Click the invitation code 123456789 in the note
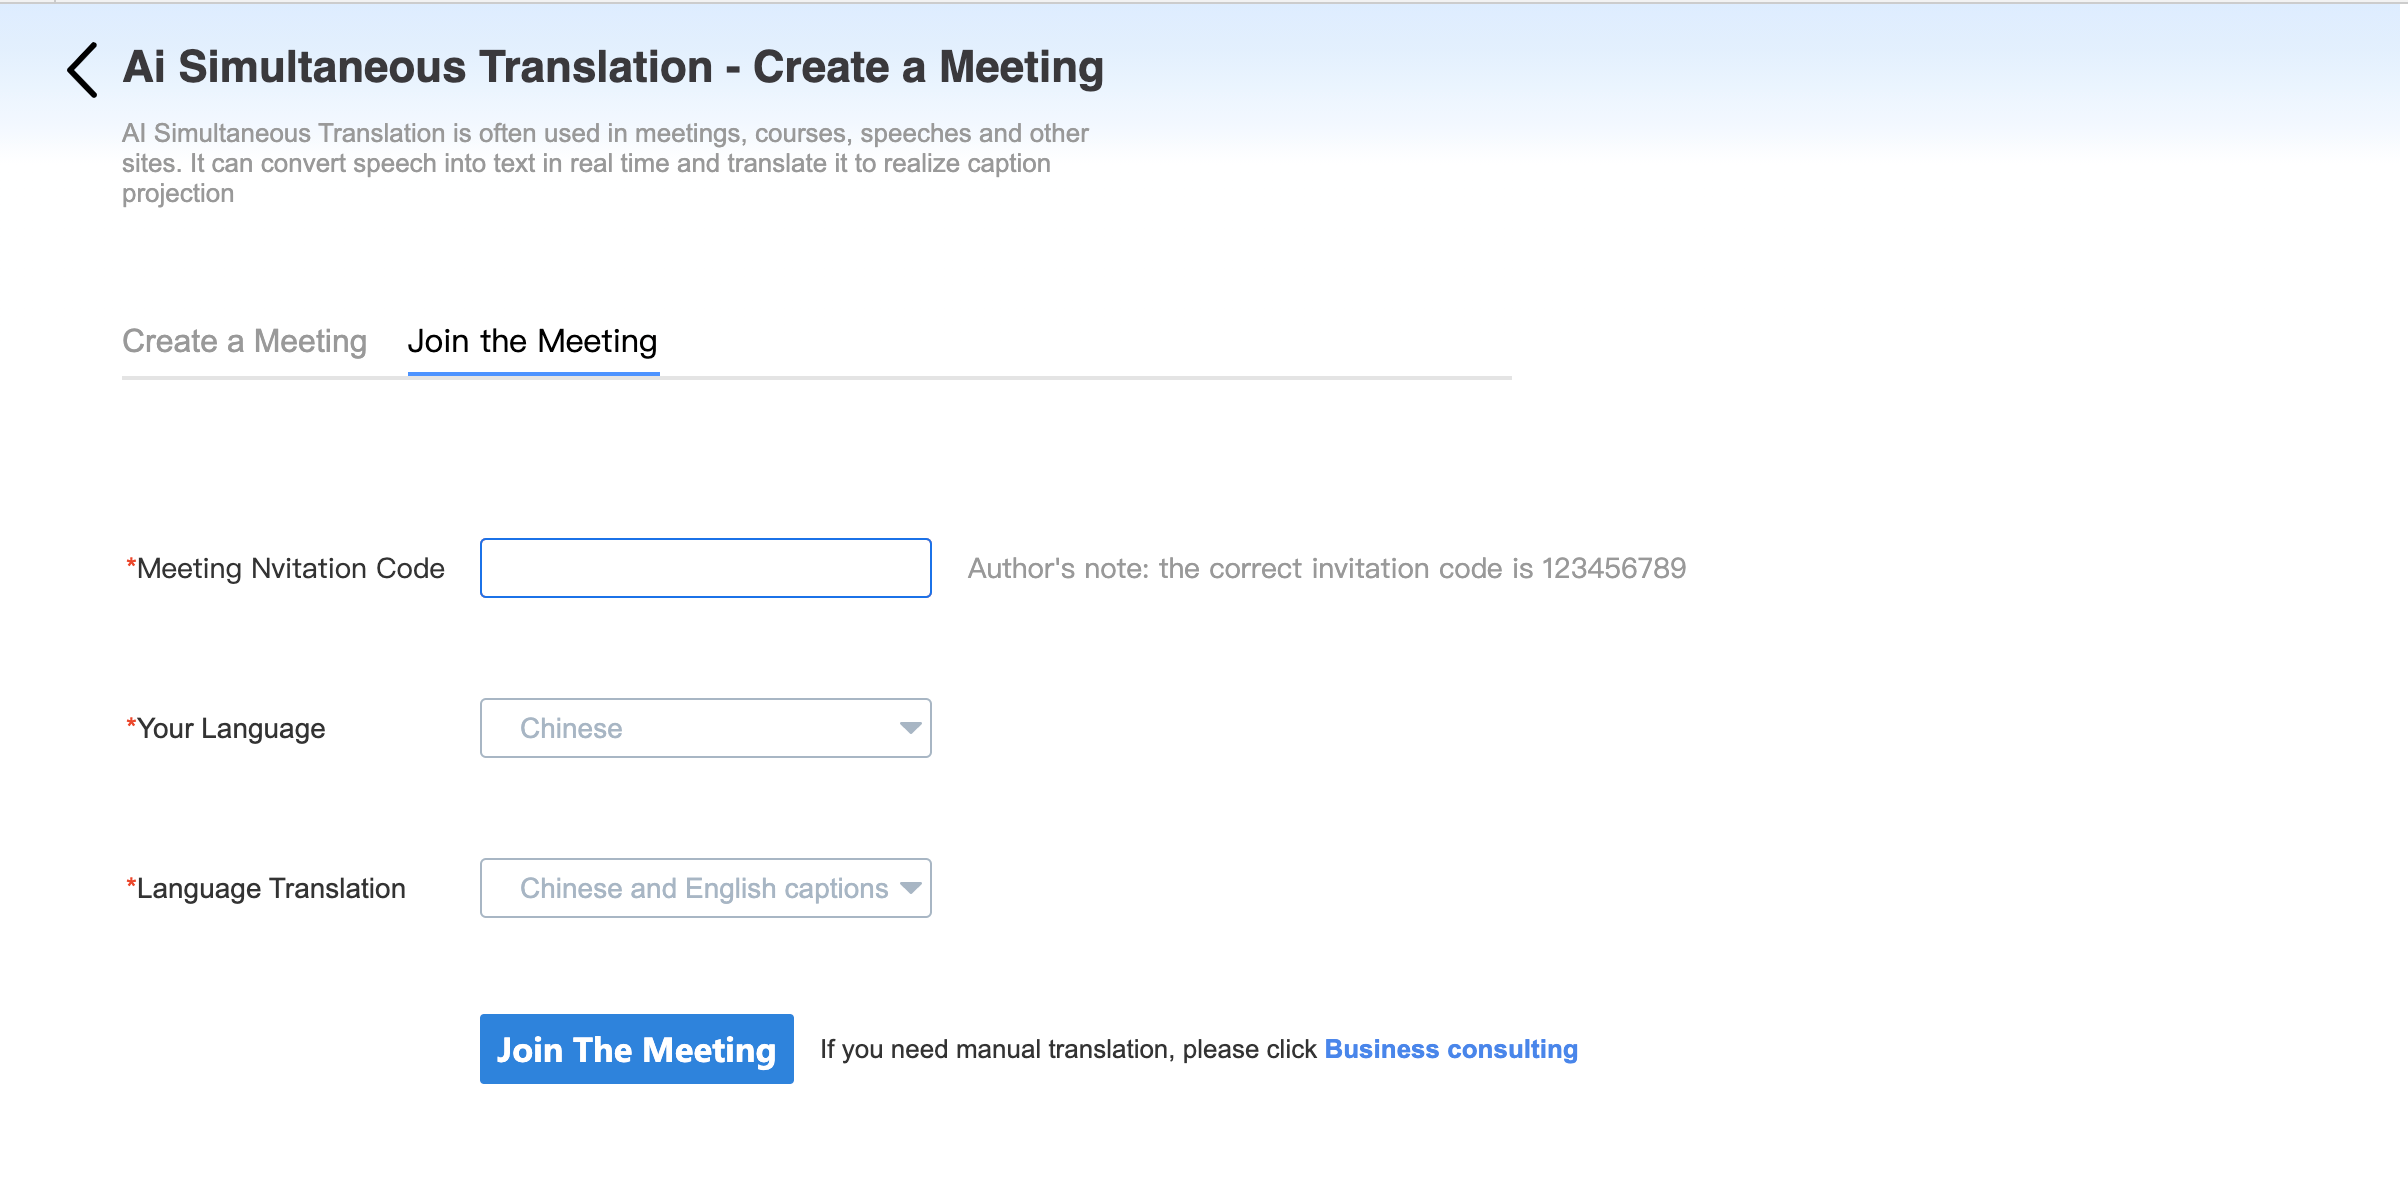Image resolution: width=2408 pixels, height=1188 pixels. pos(1614,568)
